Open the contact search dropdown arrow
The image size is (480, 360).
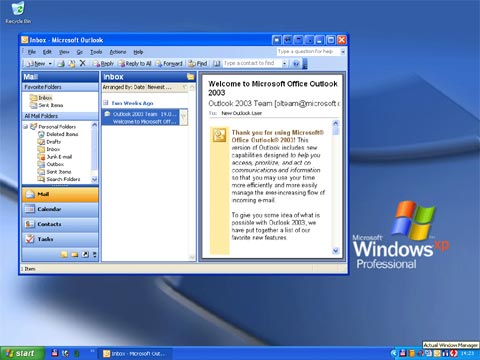click(284, 63)
